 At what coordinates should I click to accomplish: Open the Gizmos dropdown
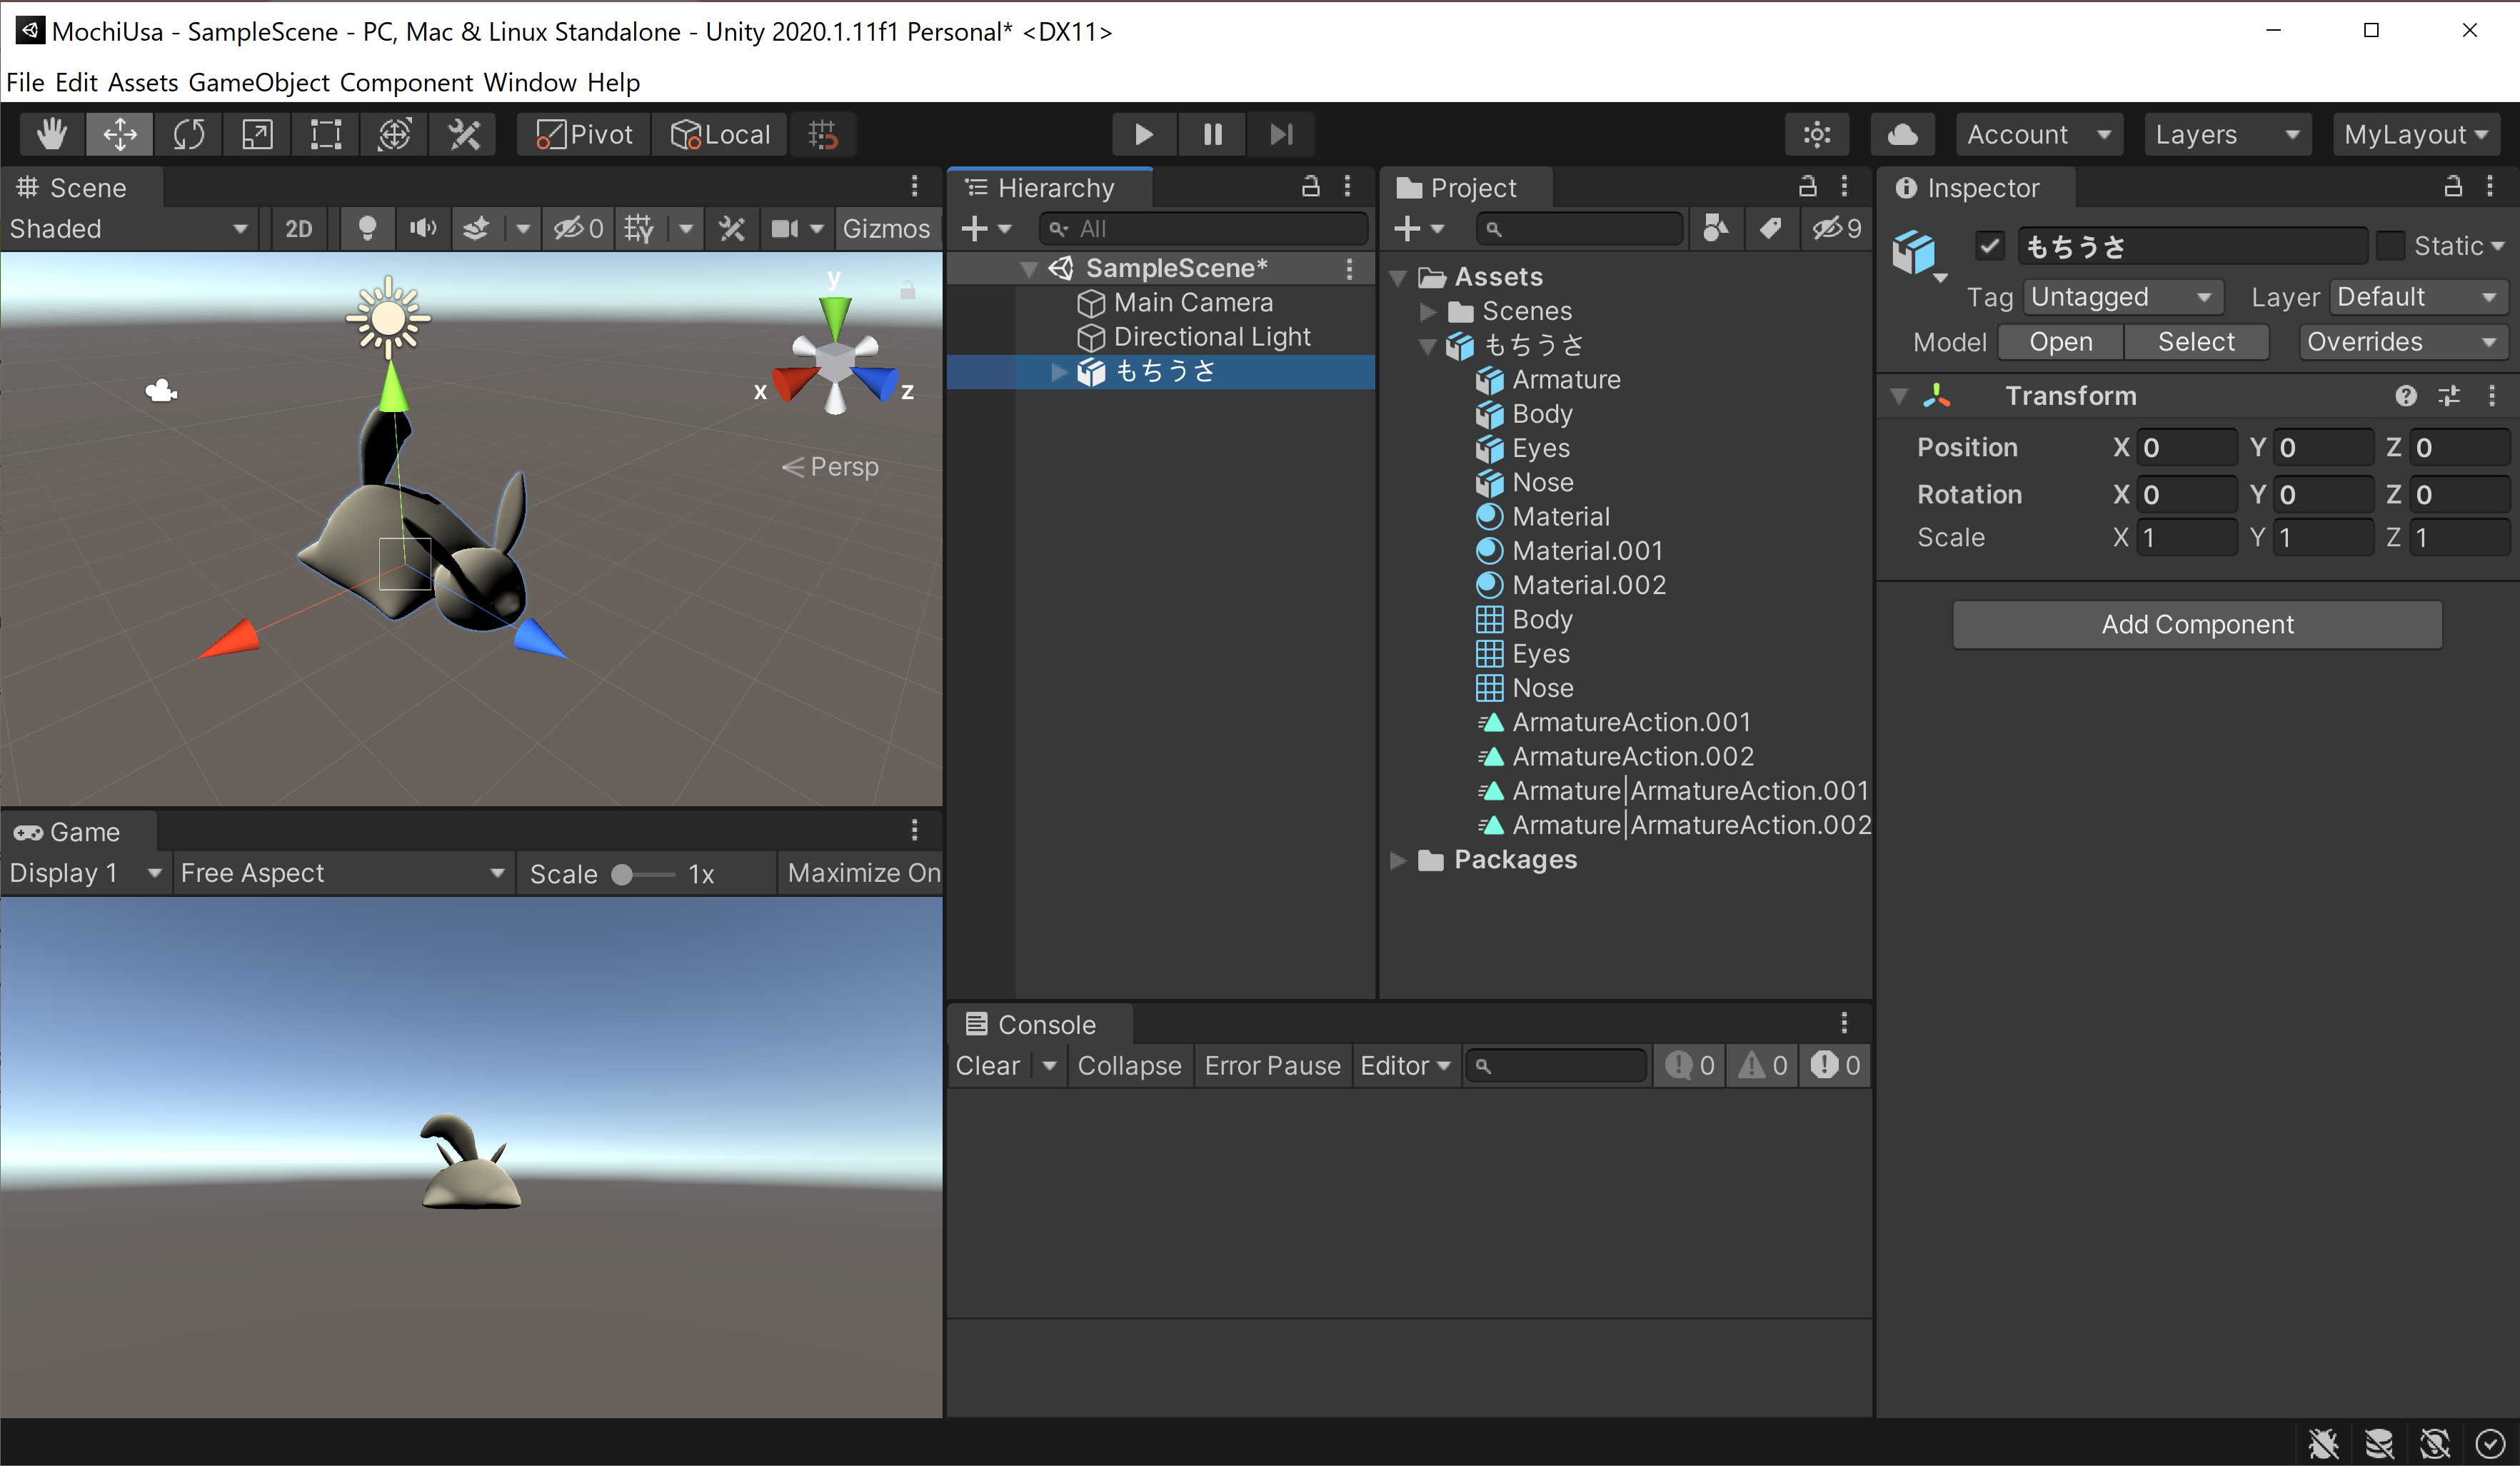pyautogui.click(x=887, y=229)
